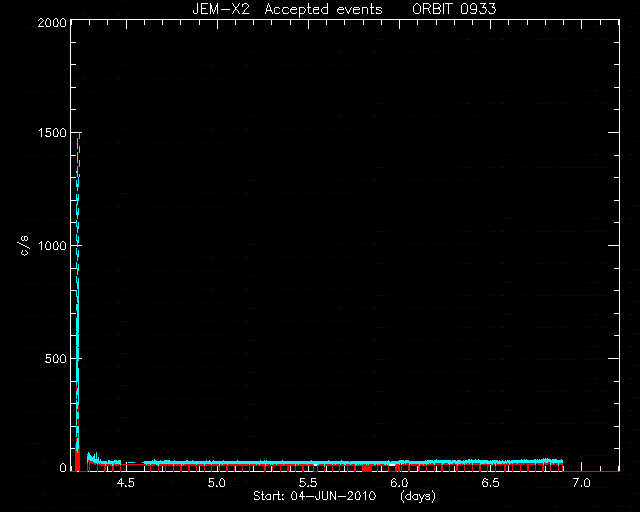Click the x-axis tick label 4.5

pos(126,483)
